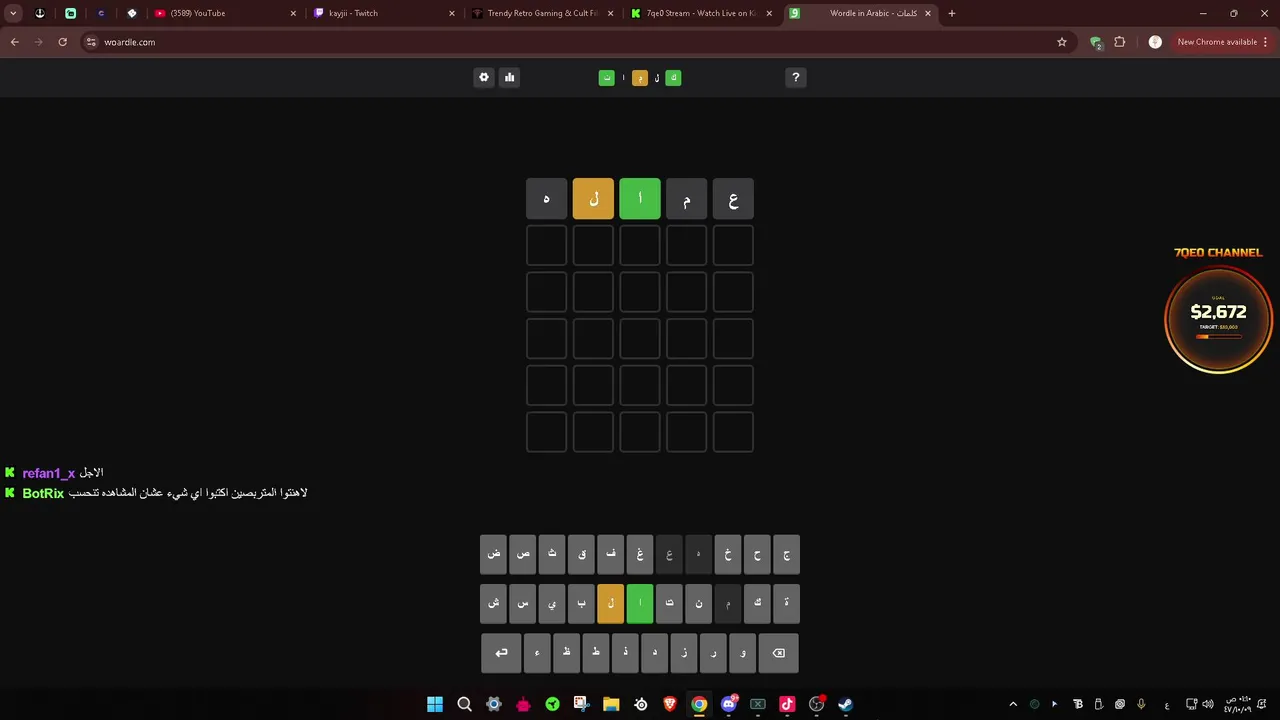Open TikTok app from the taskbar

tap(787, 704)
